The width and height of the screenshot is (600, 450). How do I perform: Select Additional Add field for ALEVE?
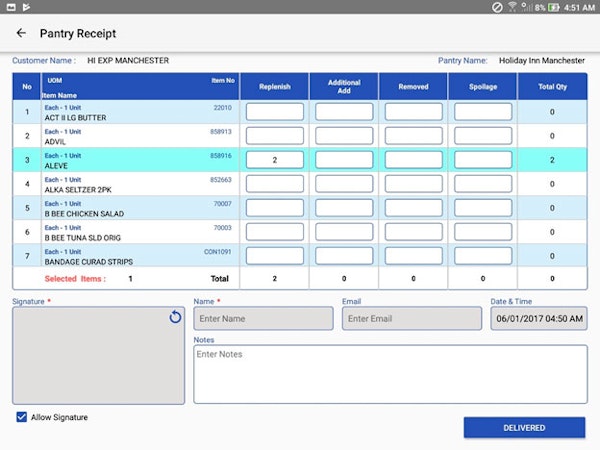[x=344, y=160]
